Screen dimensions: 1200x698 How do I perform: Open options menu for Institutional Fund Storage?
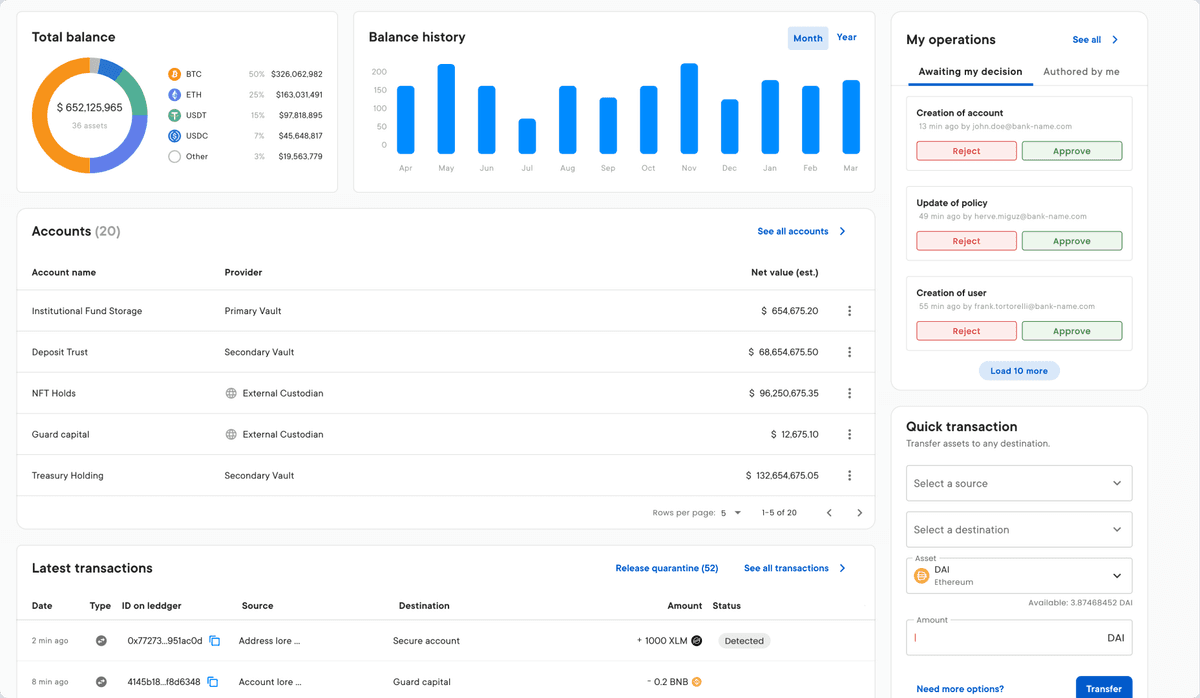[x=849, y=311]
